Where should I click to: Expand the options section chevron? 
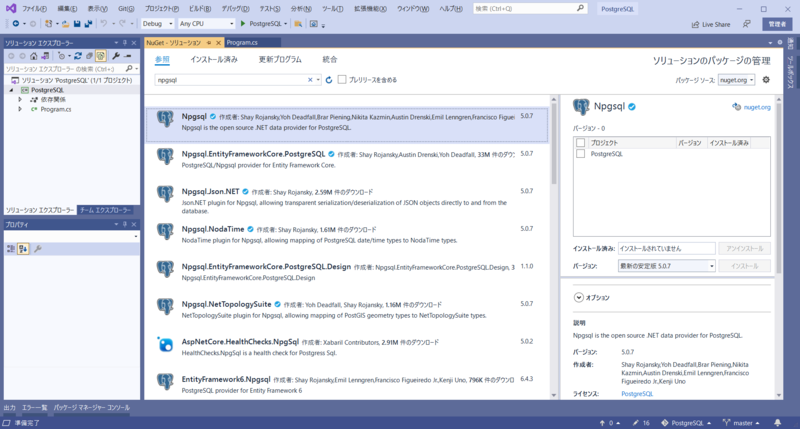[x=579, y=297]
